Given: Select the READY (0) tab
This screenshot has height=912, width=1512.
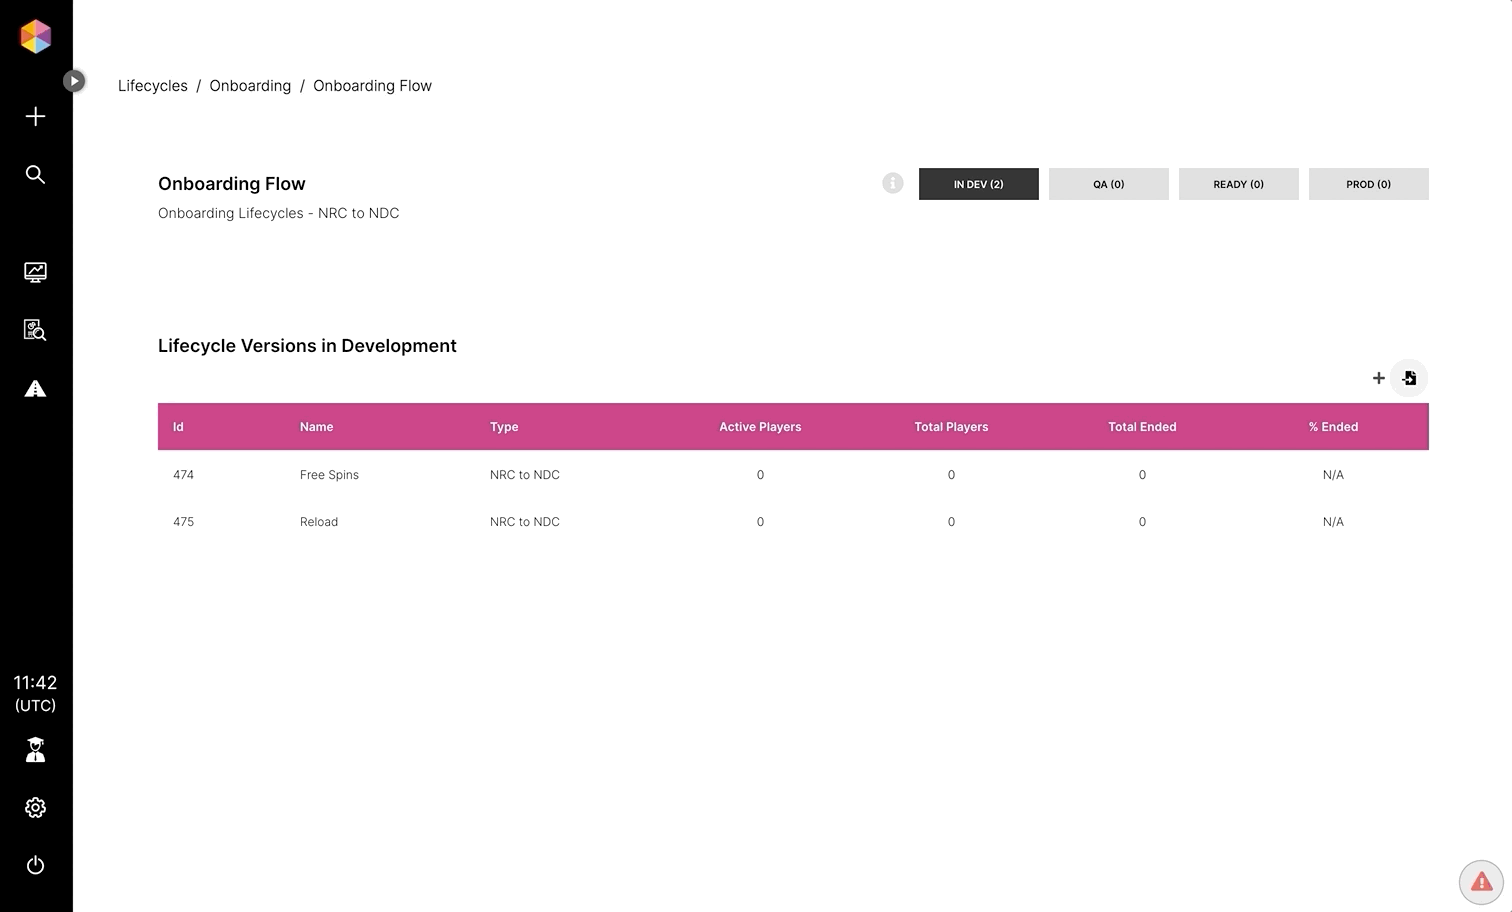Looking at the screenshot, I should pos(1238,184).
